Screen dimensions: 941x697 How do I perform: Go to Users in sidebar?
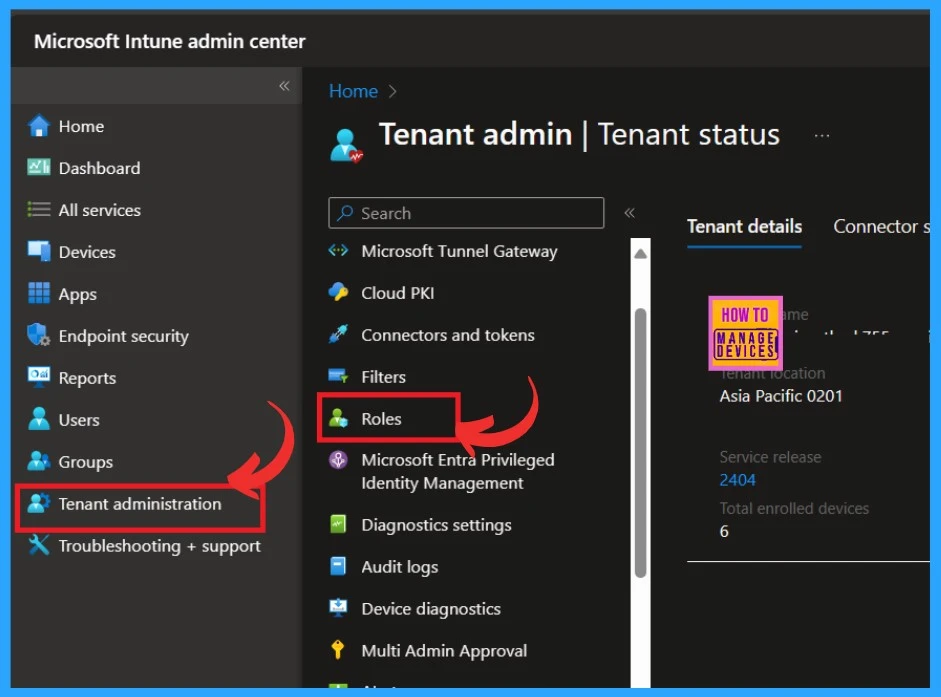click(79, 420)
